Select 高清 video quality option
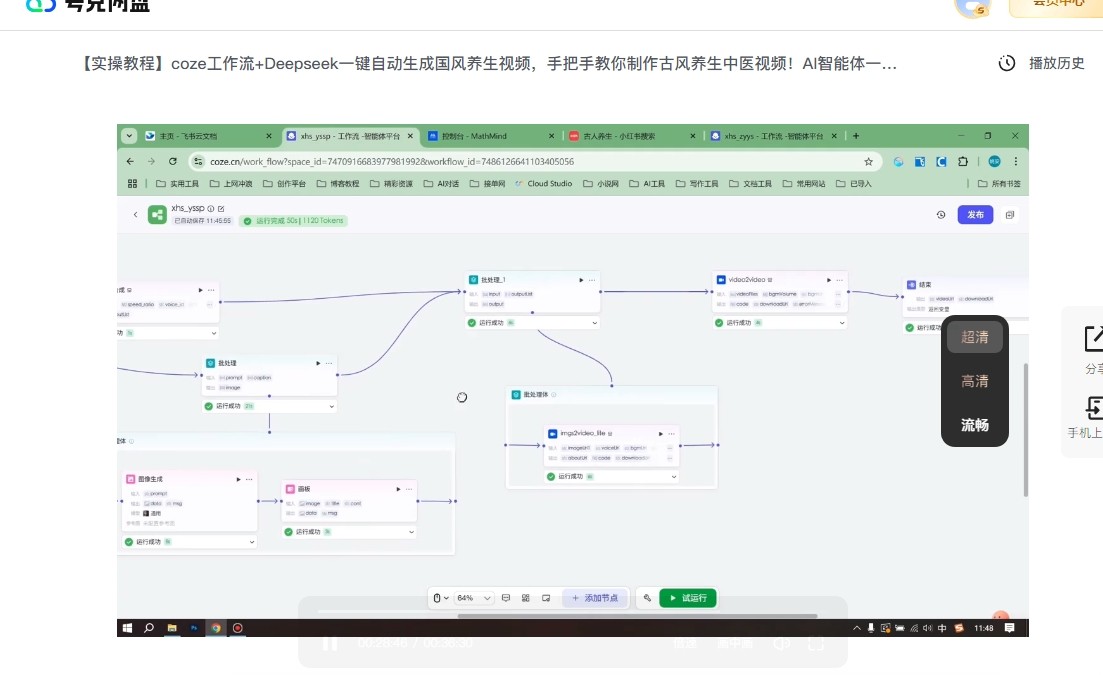This screenshot has height=675, width=1103. coord(975,381)
